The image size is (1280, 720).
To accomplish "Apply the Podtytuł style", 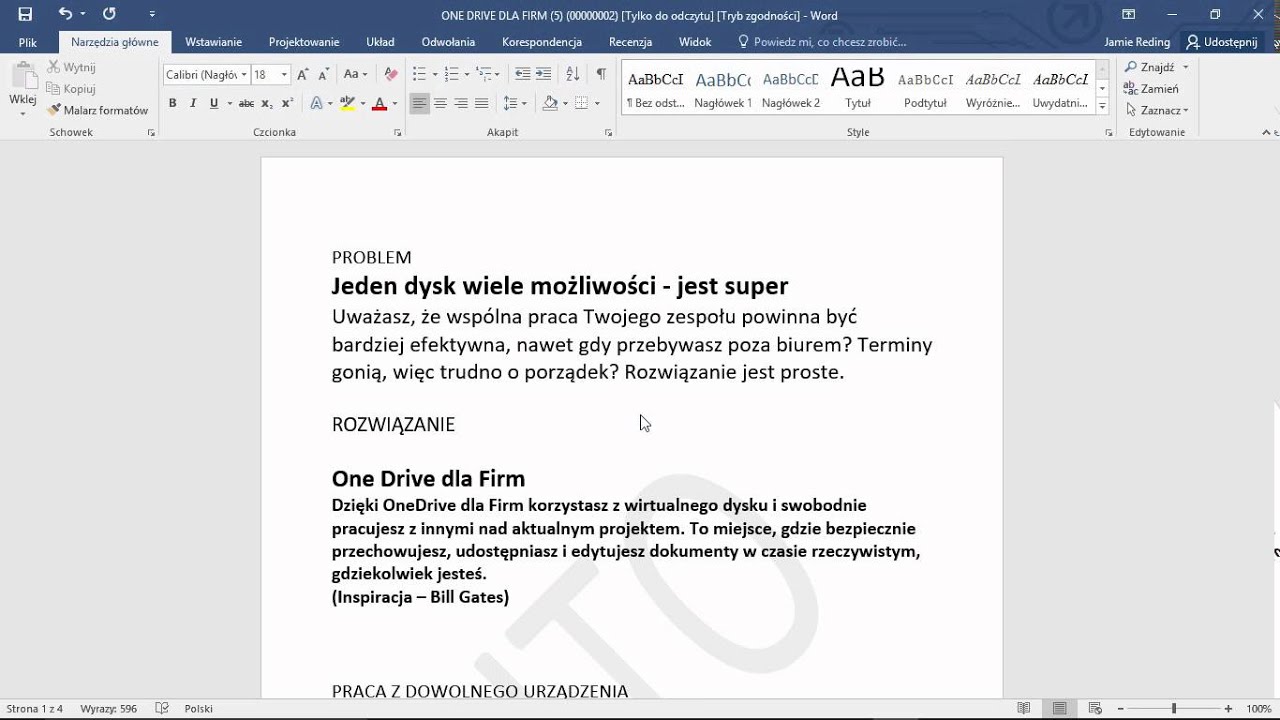I will tap(925, 88).
